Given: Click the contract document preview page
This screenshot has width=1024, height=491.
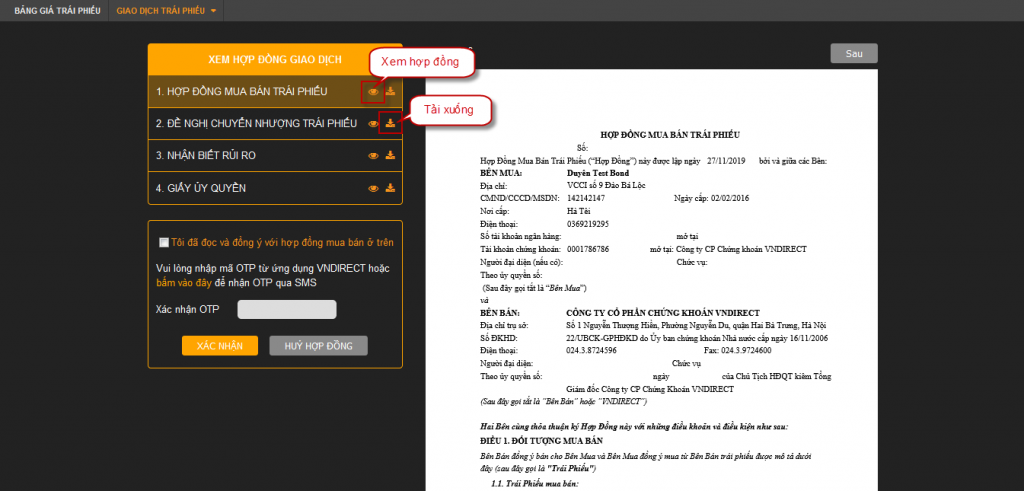Looking at the screenshot, I should click(652, 300).
